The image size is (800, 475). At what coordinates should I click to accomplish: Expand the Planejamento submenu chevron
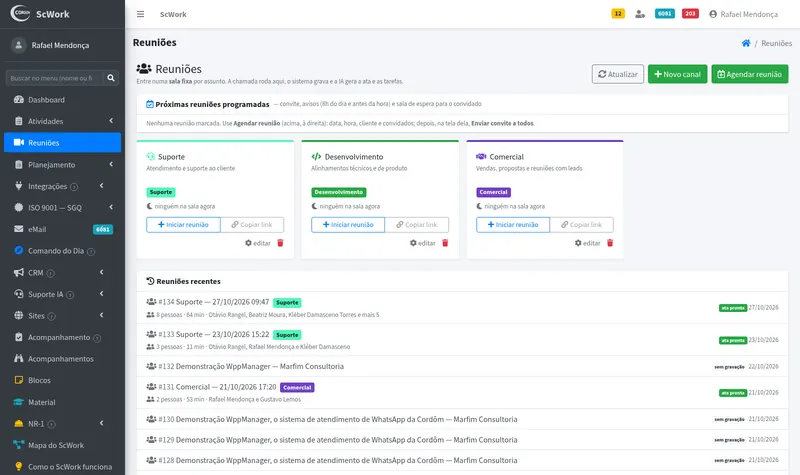click(111, 164)
